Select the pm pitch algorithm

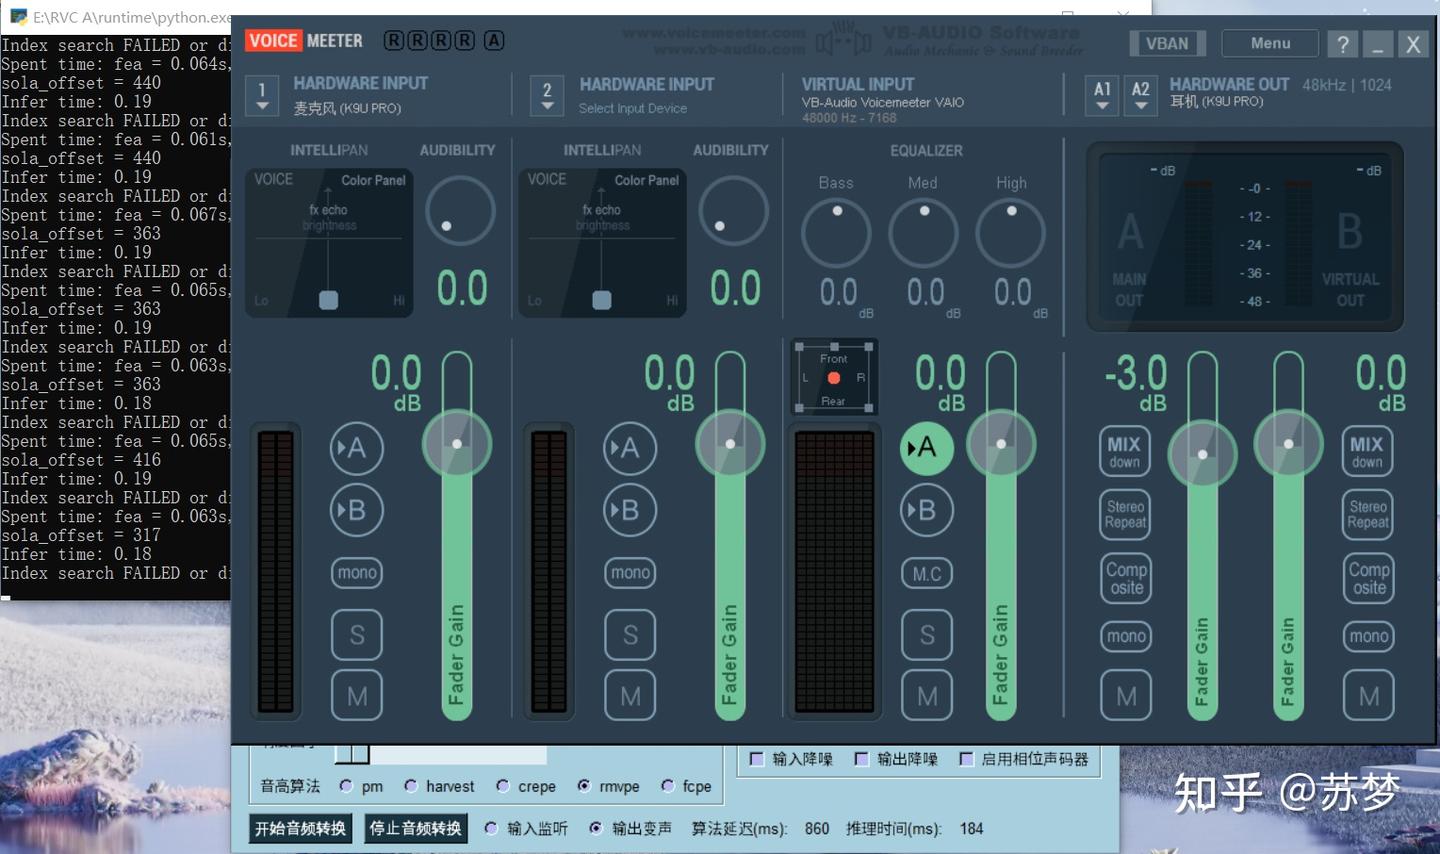[x=346, y=786]
